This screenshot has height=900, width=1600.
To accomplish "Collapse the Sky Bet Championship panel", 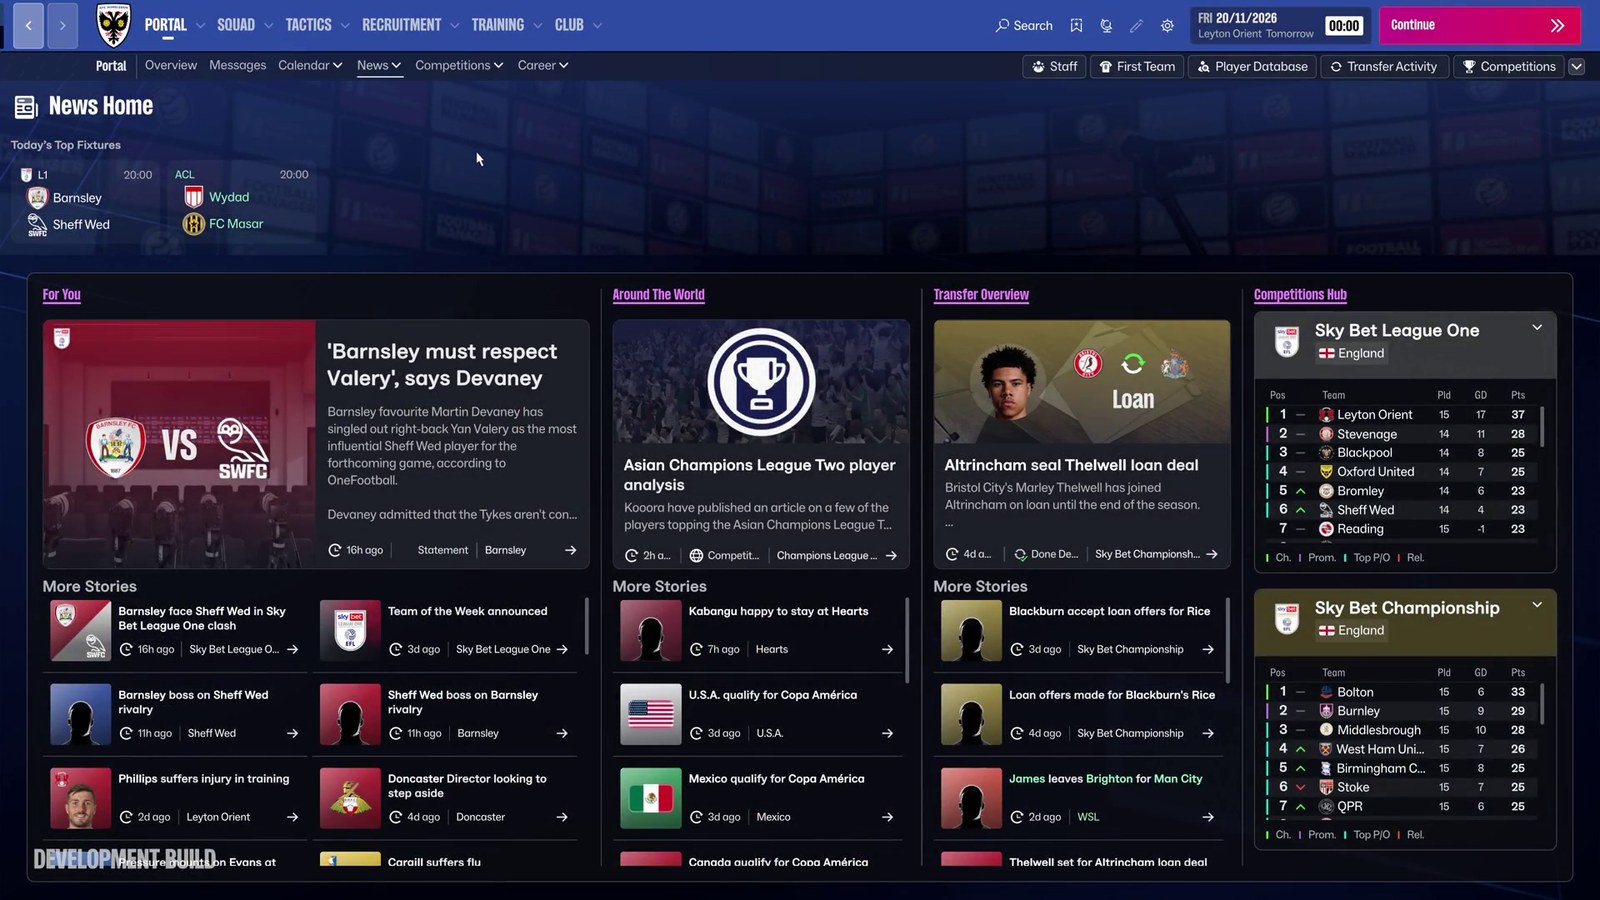I will (1537, 605).
